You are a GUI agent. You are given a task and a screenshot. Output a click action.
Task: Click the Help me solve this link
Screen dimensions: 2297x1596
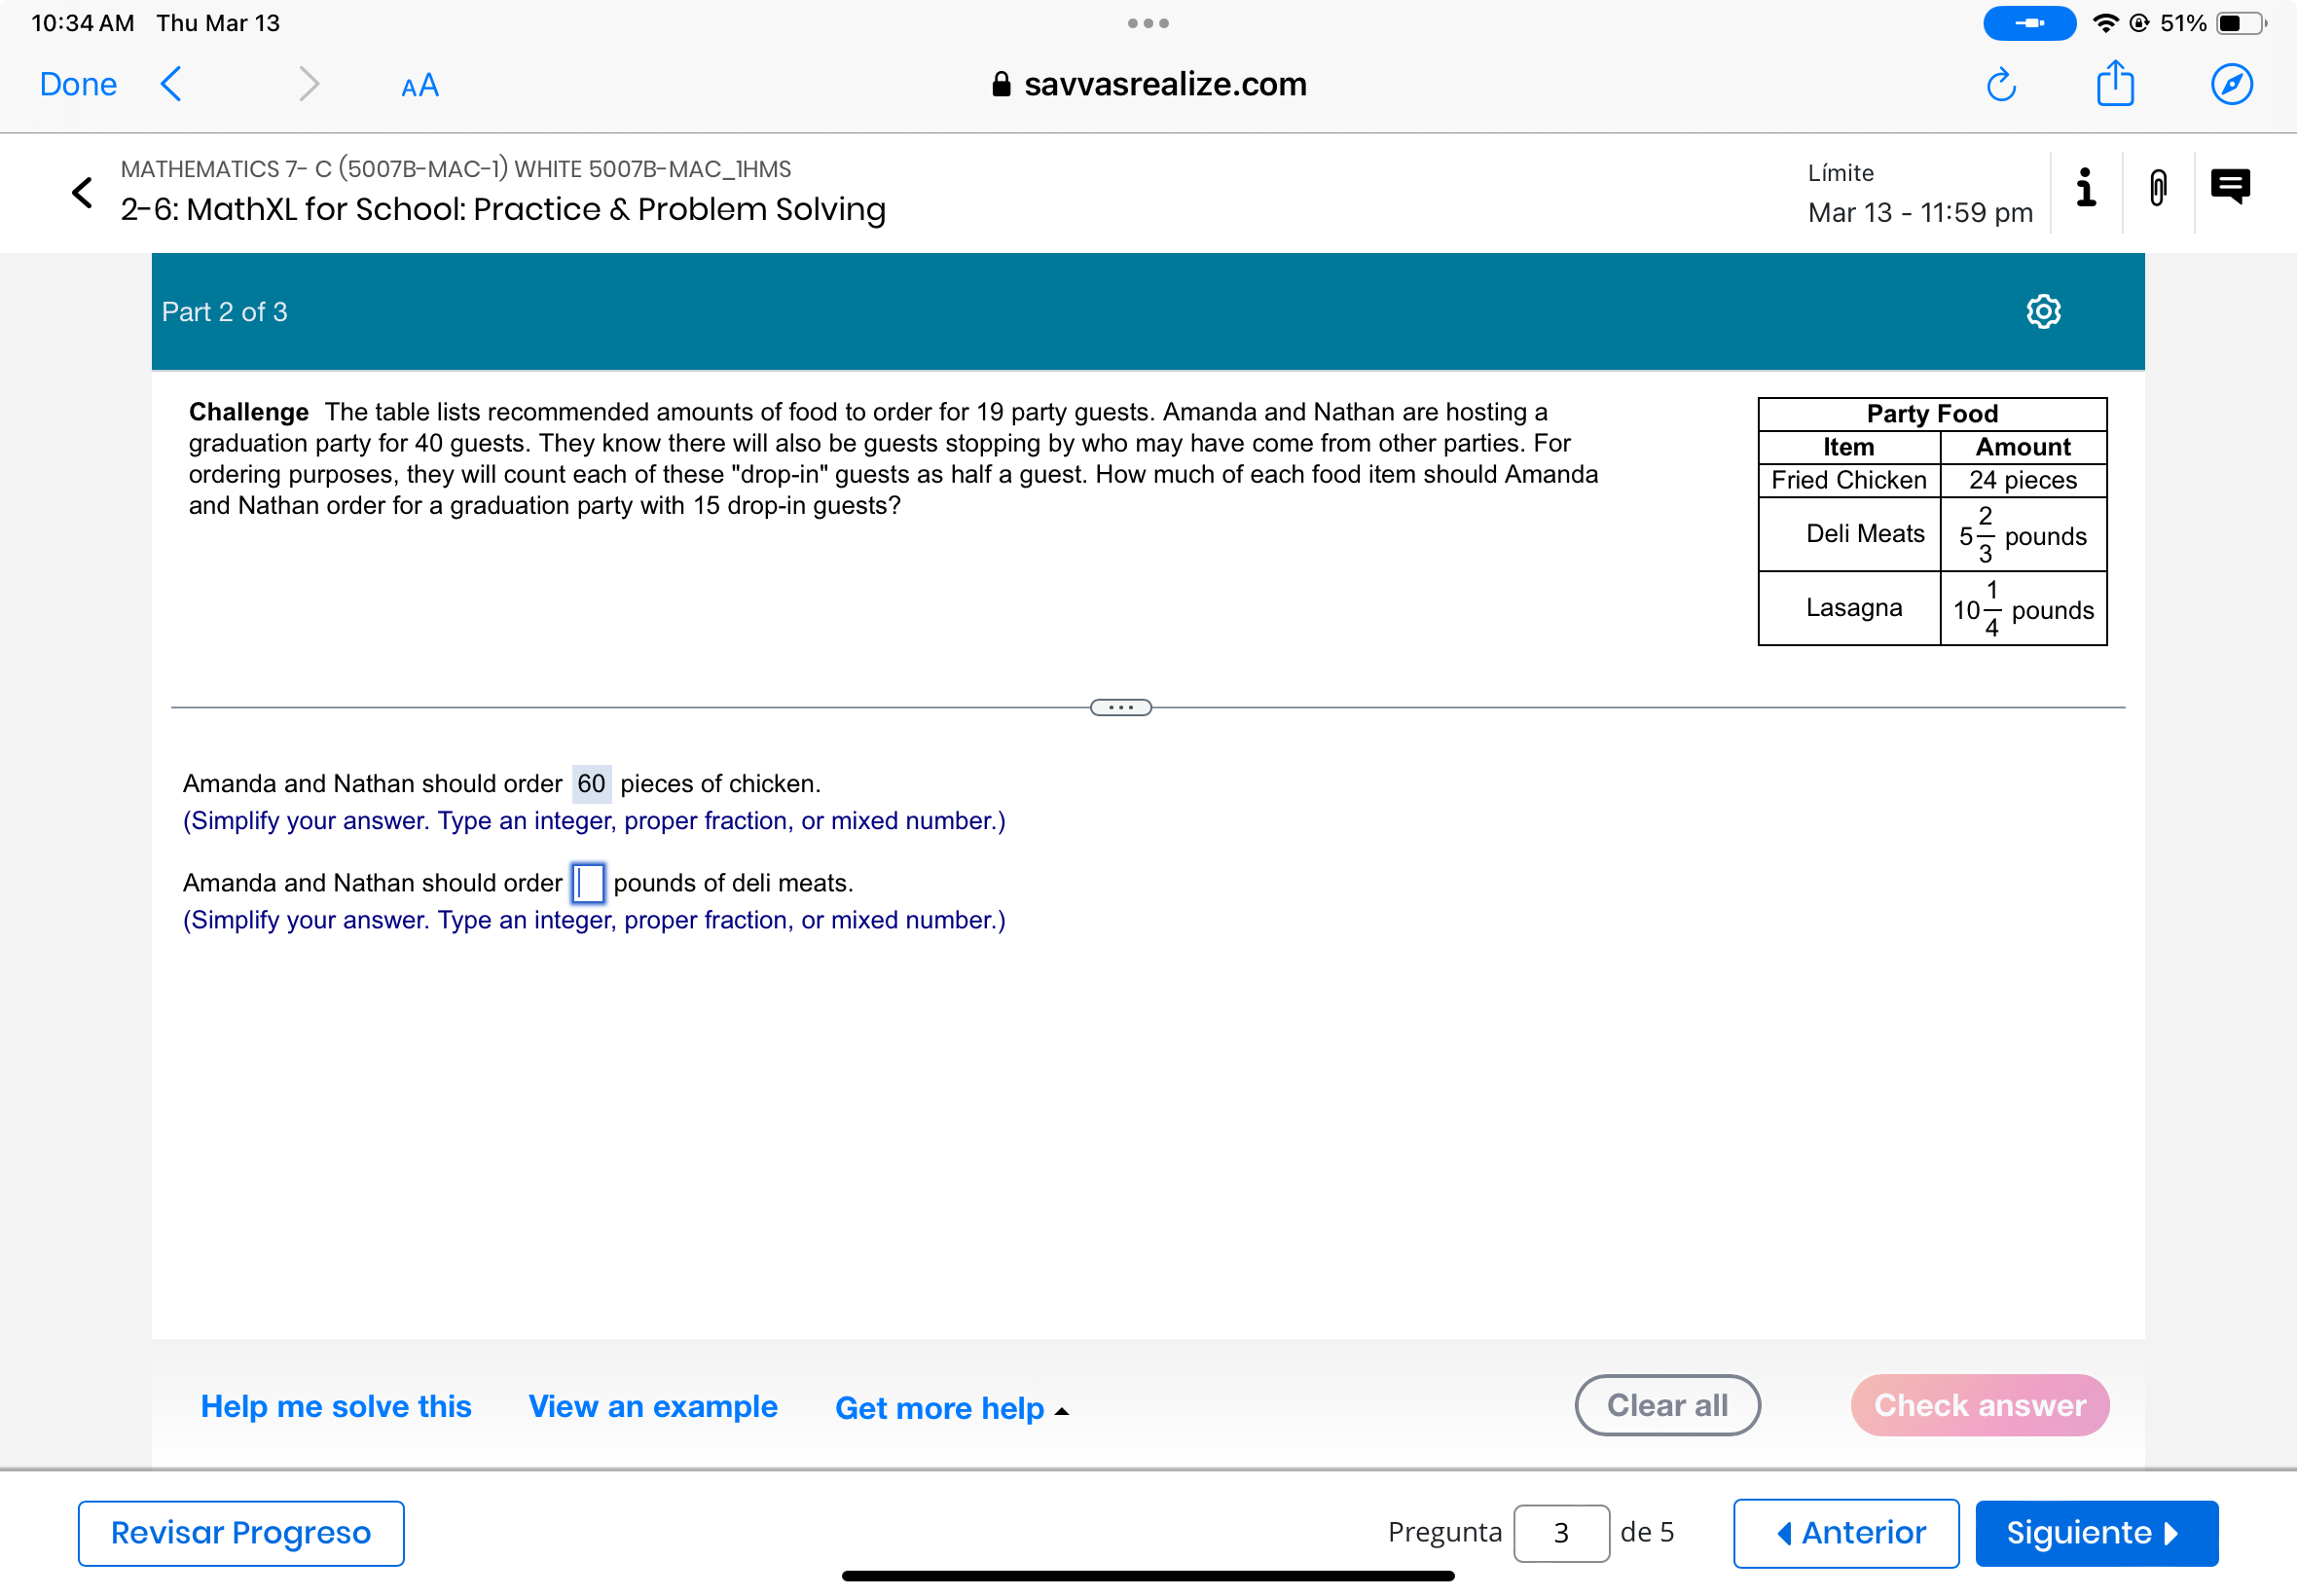click(336, 1406)
